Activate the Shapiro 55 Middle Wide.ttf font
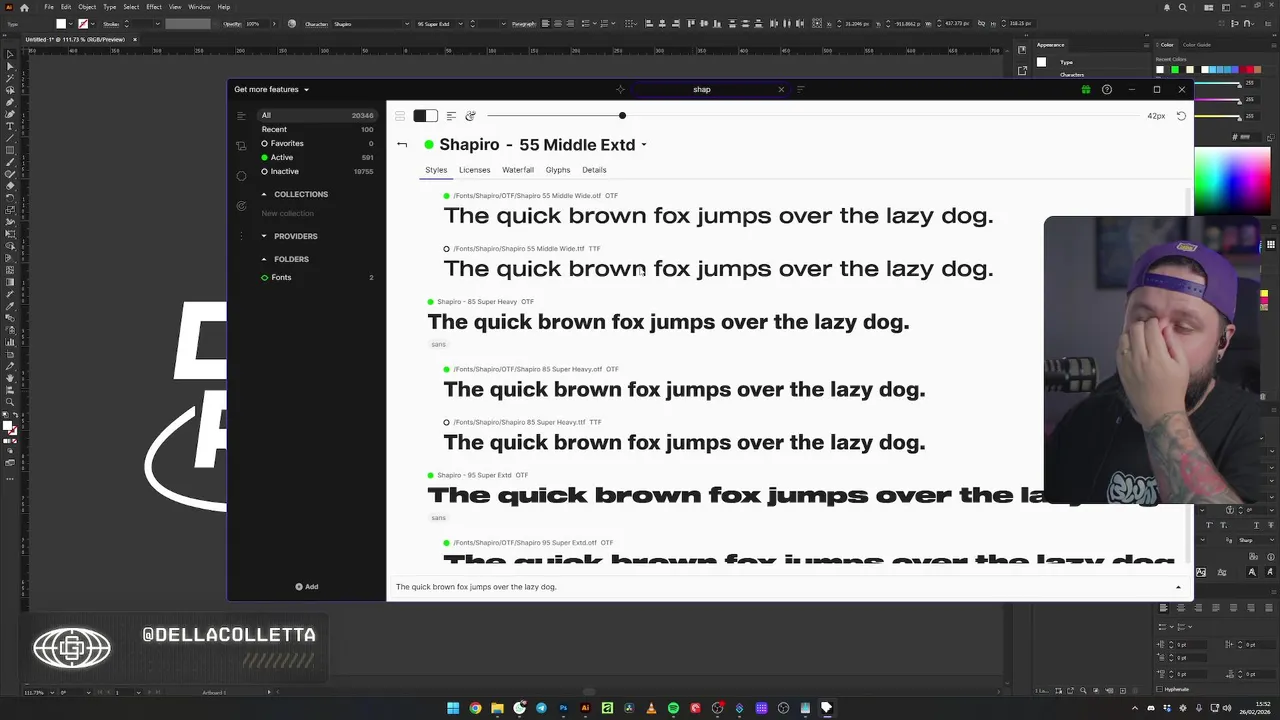 pyautogui.click(x=446, y=249)
